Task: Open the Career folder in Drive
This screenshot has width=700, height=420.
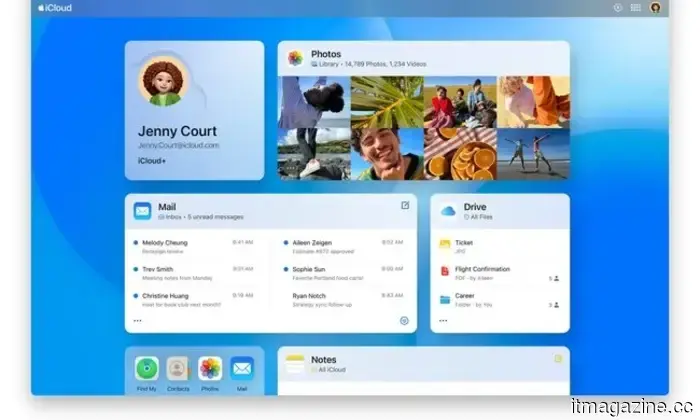Action: point(500,300)
